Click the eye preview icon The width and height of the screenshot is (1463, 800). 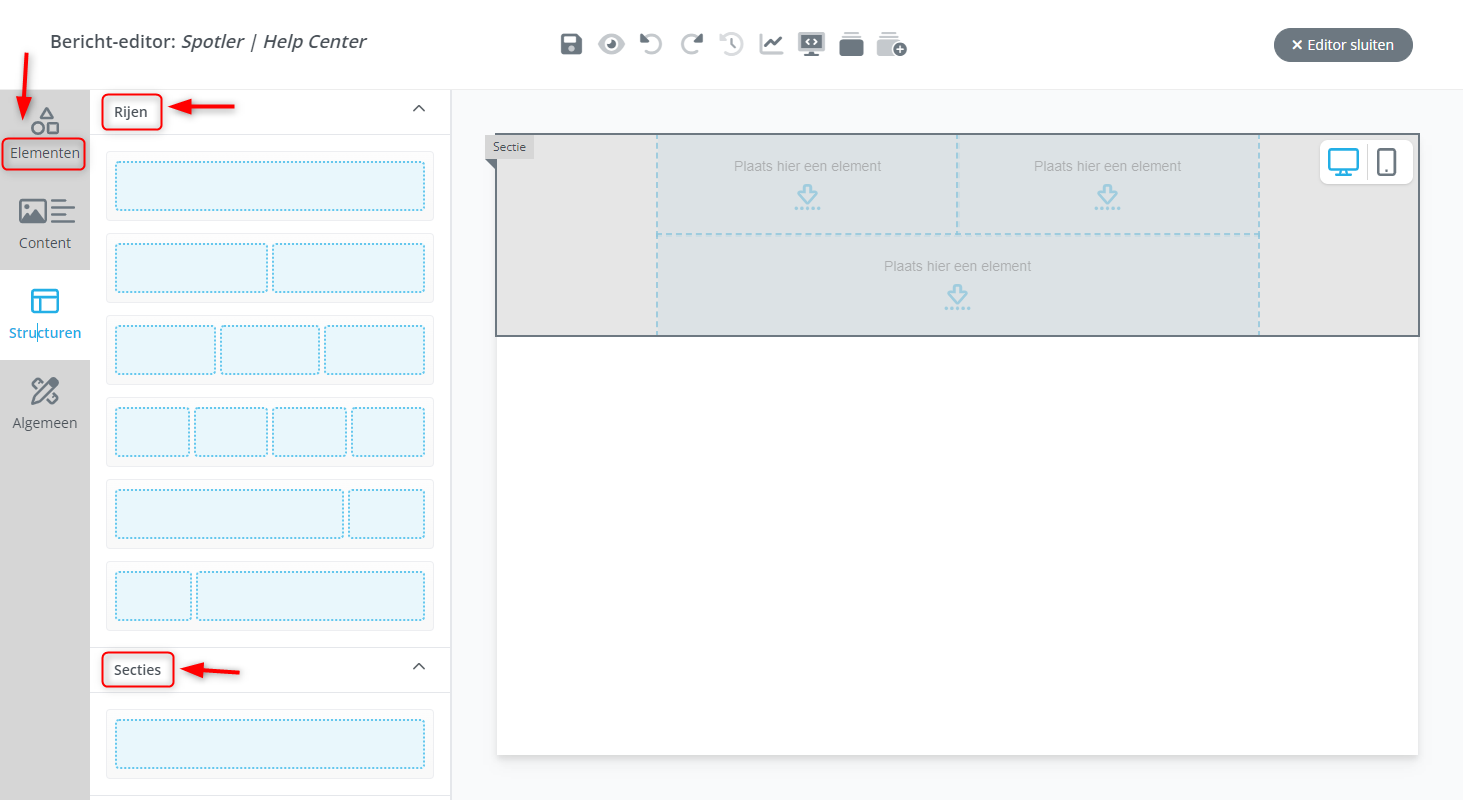tap(611, 44)
